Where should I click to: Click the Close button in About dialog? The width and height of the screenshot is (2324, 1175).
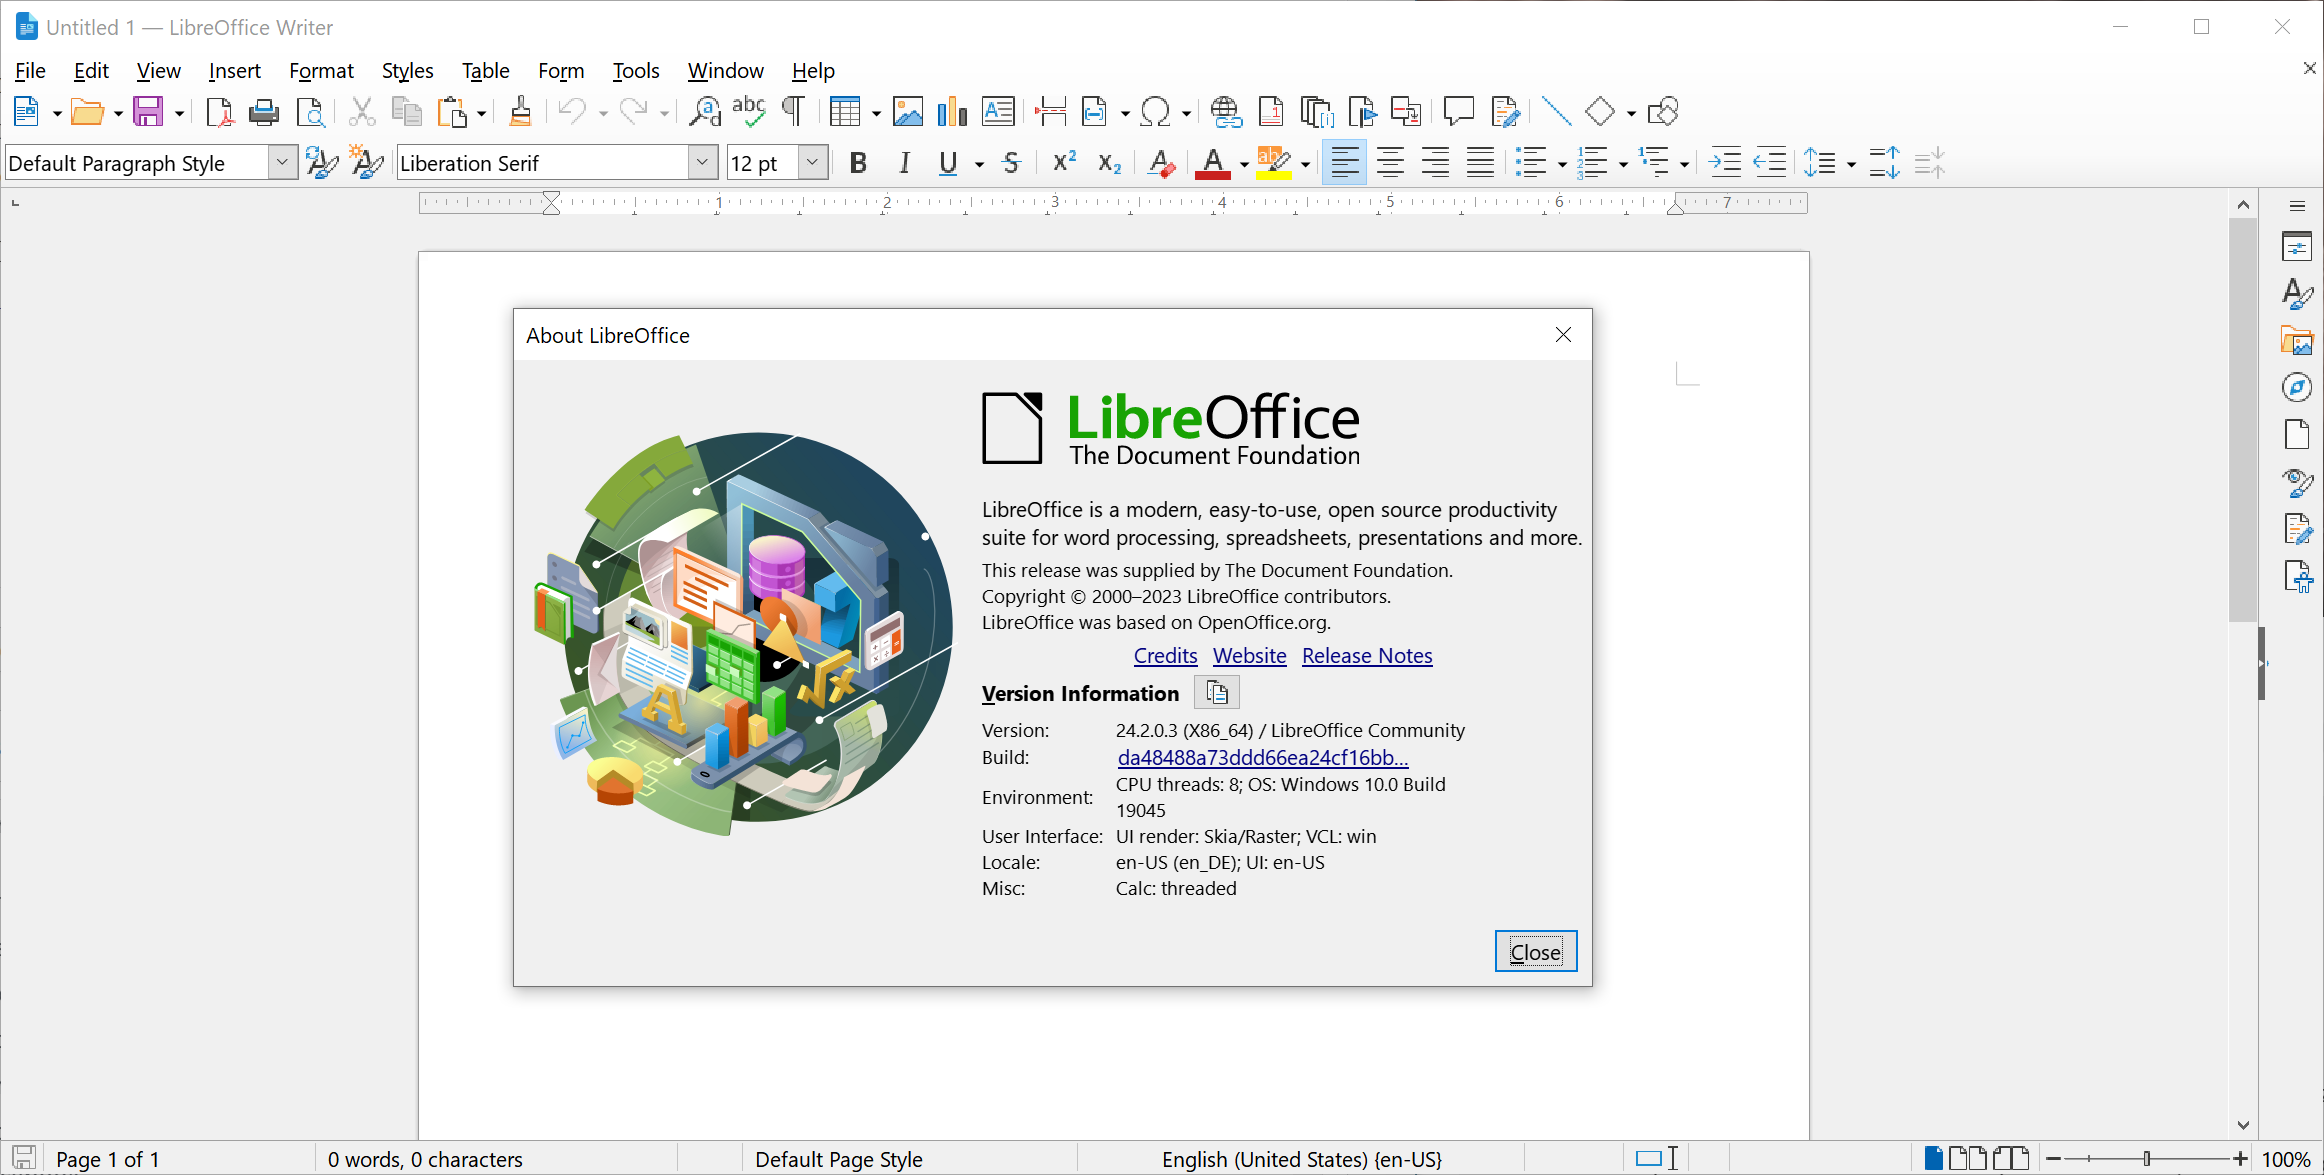tap(1536, 950)
